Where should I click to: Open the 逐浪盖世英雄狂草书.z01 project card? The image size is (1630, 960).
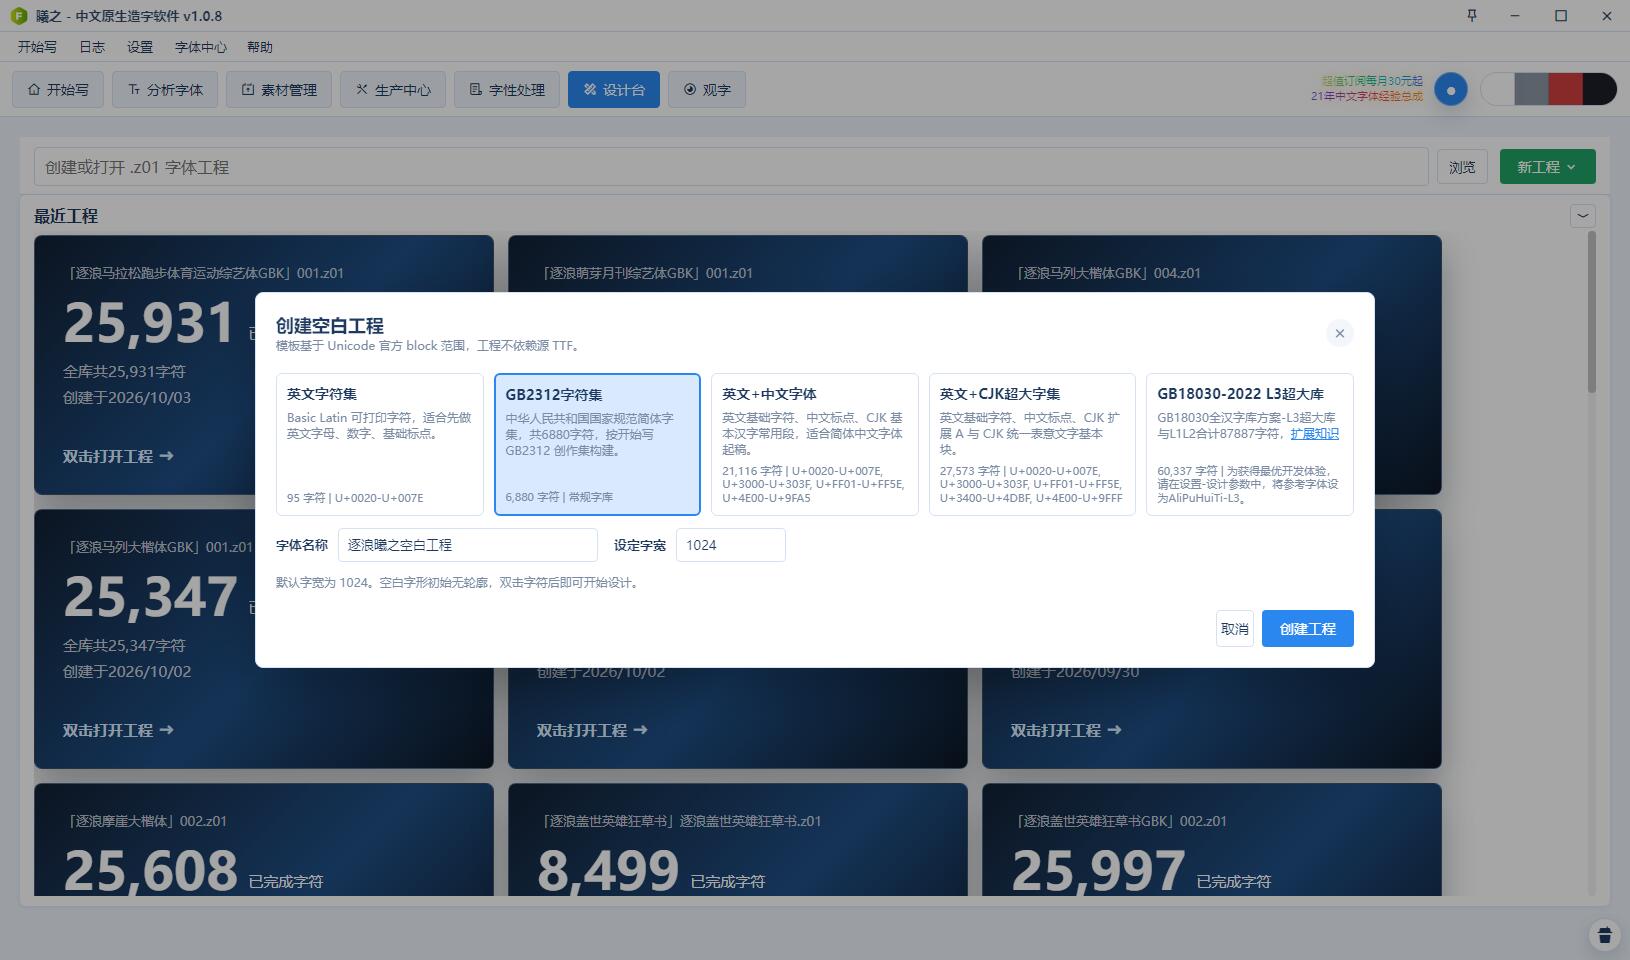(738, 839)
